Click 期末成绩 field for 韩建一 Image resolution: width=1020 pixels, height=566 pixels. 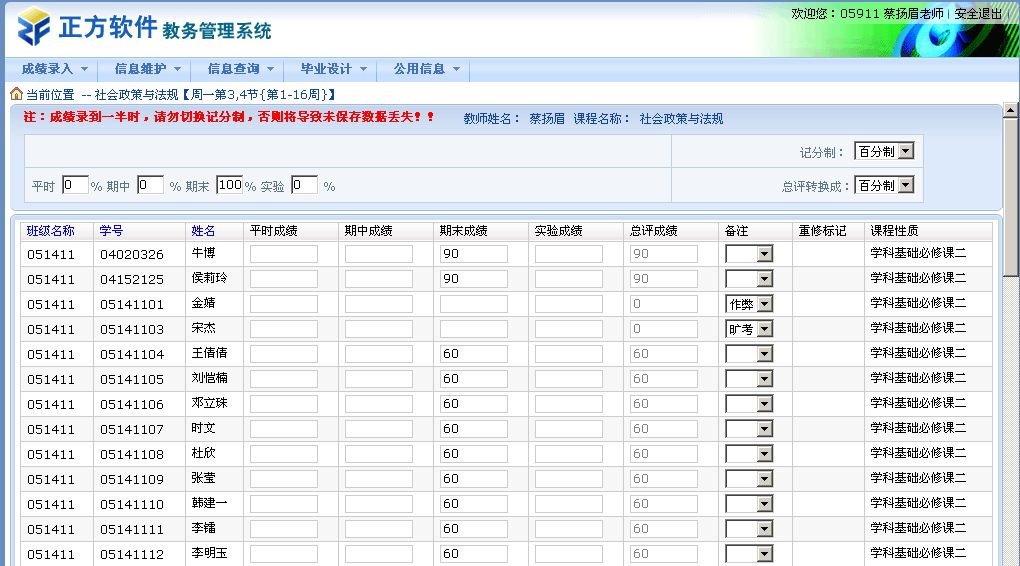[474, 504]
